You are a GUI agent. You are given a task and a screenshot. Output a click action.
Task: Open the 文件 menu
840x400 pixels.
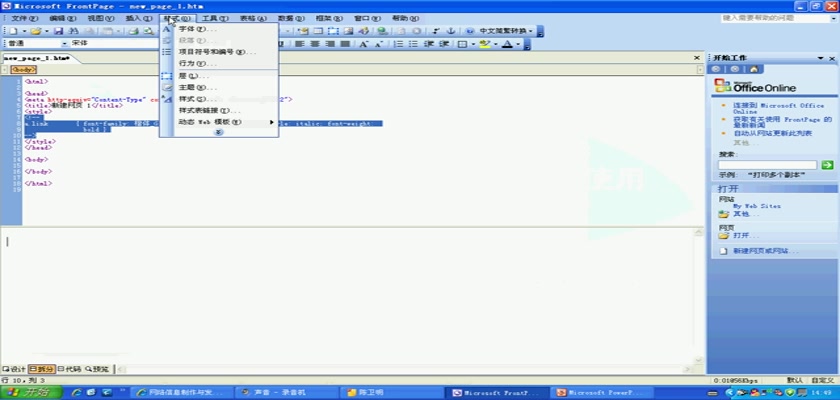click(x=25, y=18)
